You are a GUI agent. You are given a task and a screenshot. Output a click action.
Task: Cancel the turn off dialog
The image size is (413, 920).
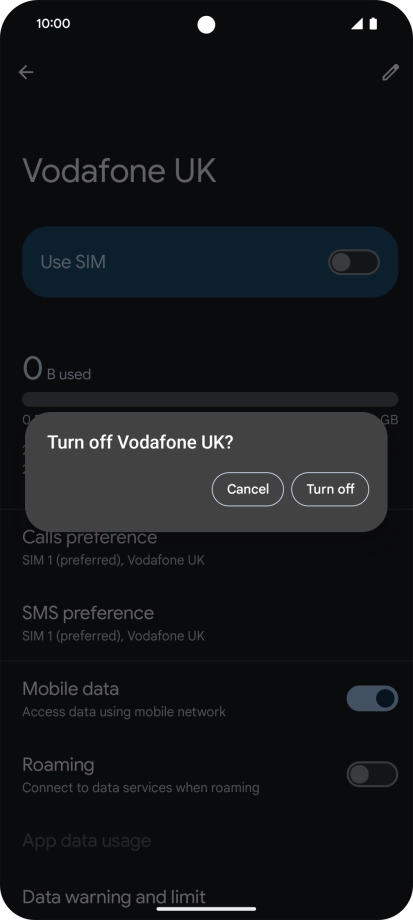248,489
